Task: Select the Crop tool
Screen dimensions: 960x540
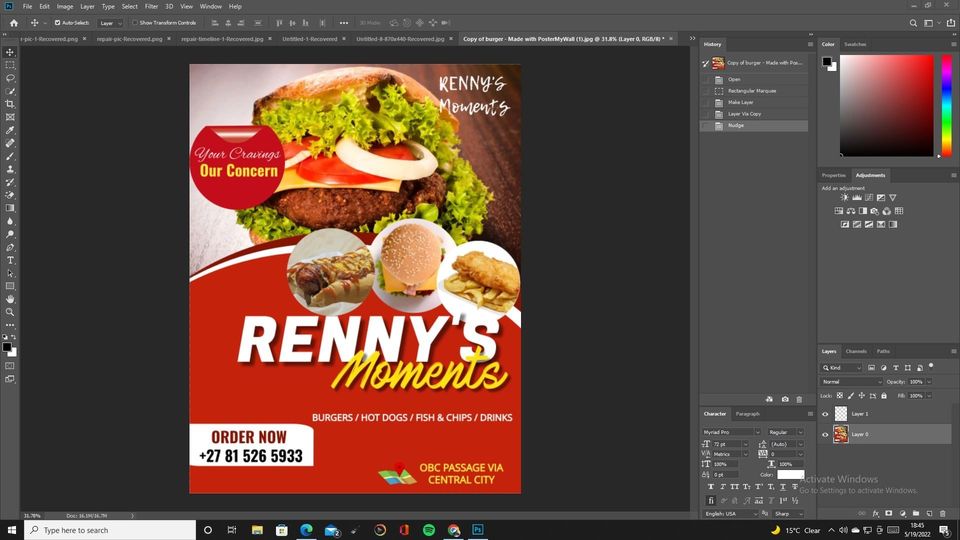Action: pyautogui.click(x=10, y=104)
